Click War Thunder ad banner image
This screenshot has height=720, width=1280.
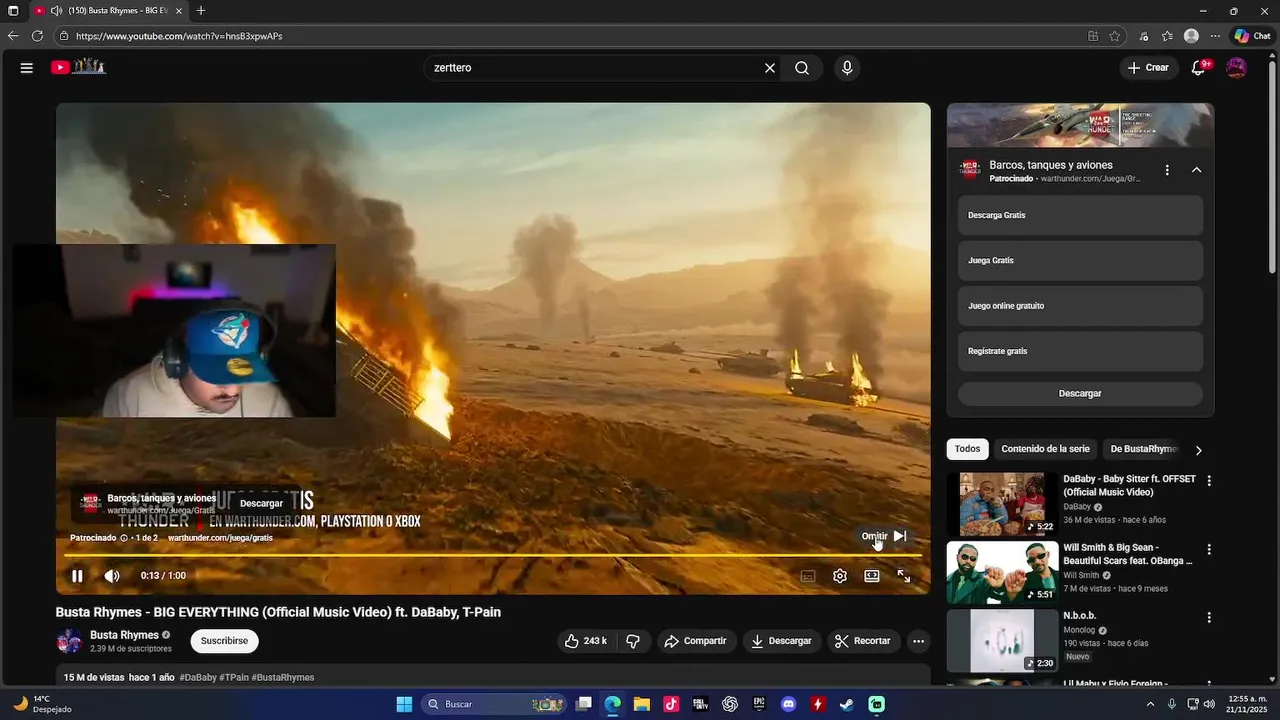click(x=1080, y=125)
